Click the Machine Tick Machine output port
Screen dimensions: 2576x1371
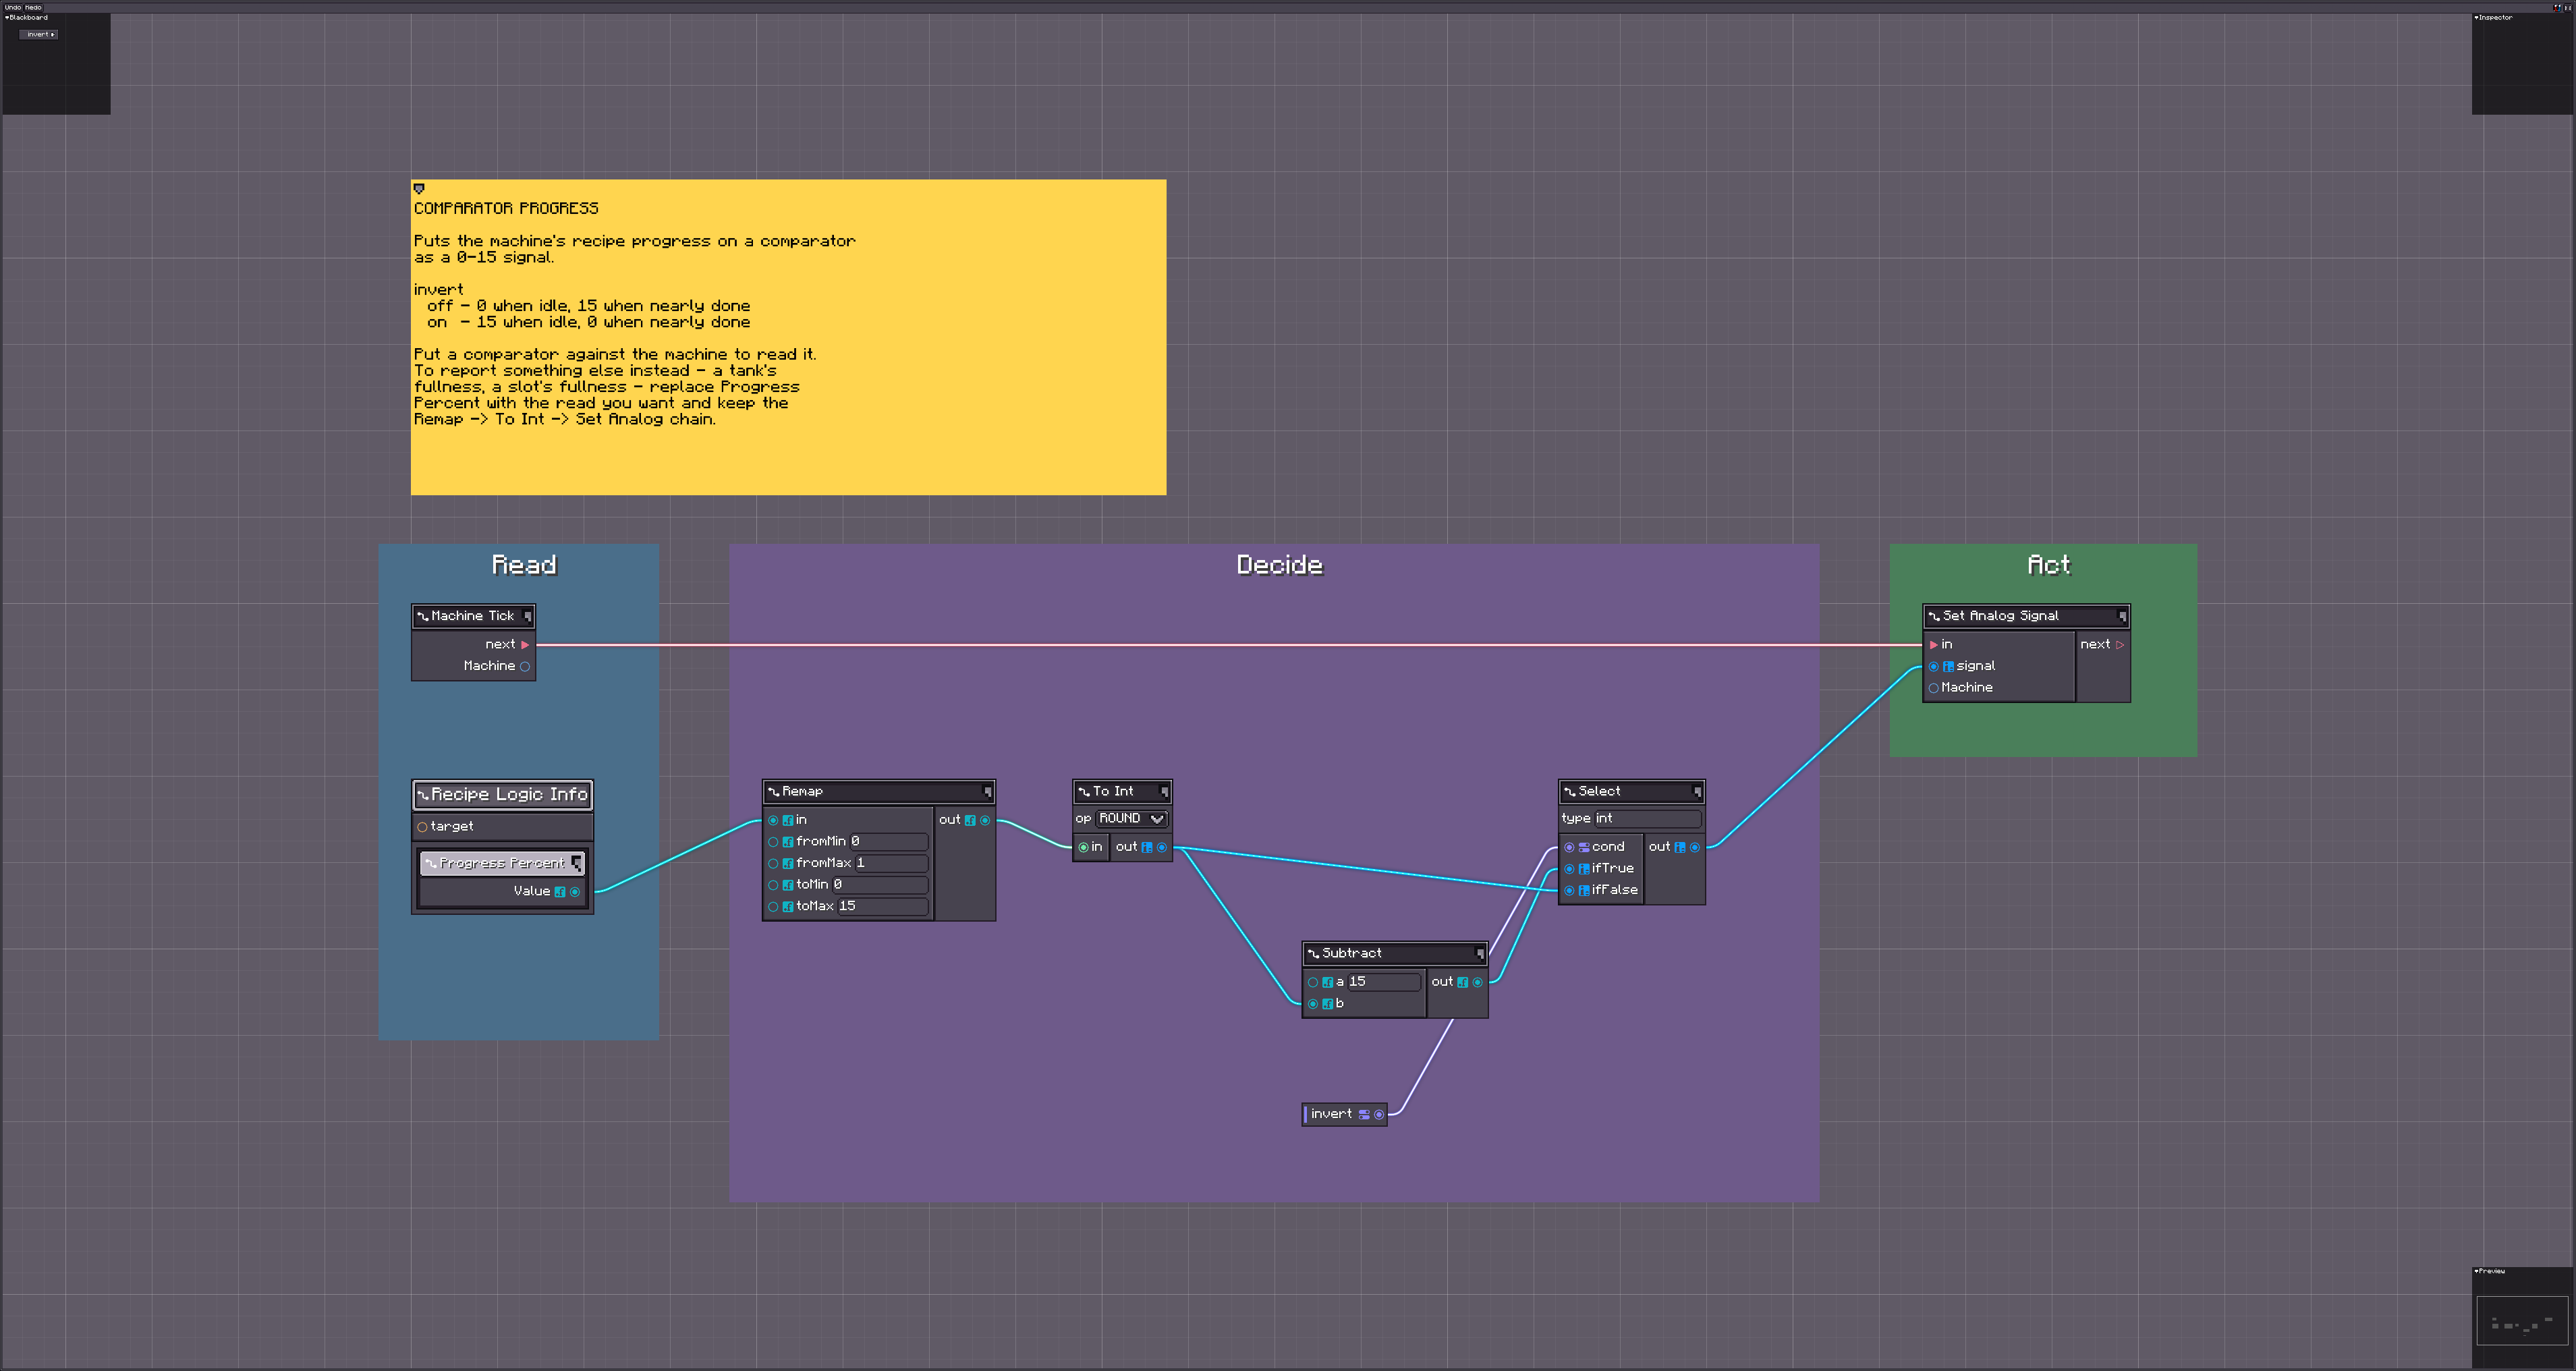525,666
